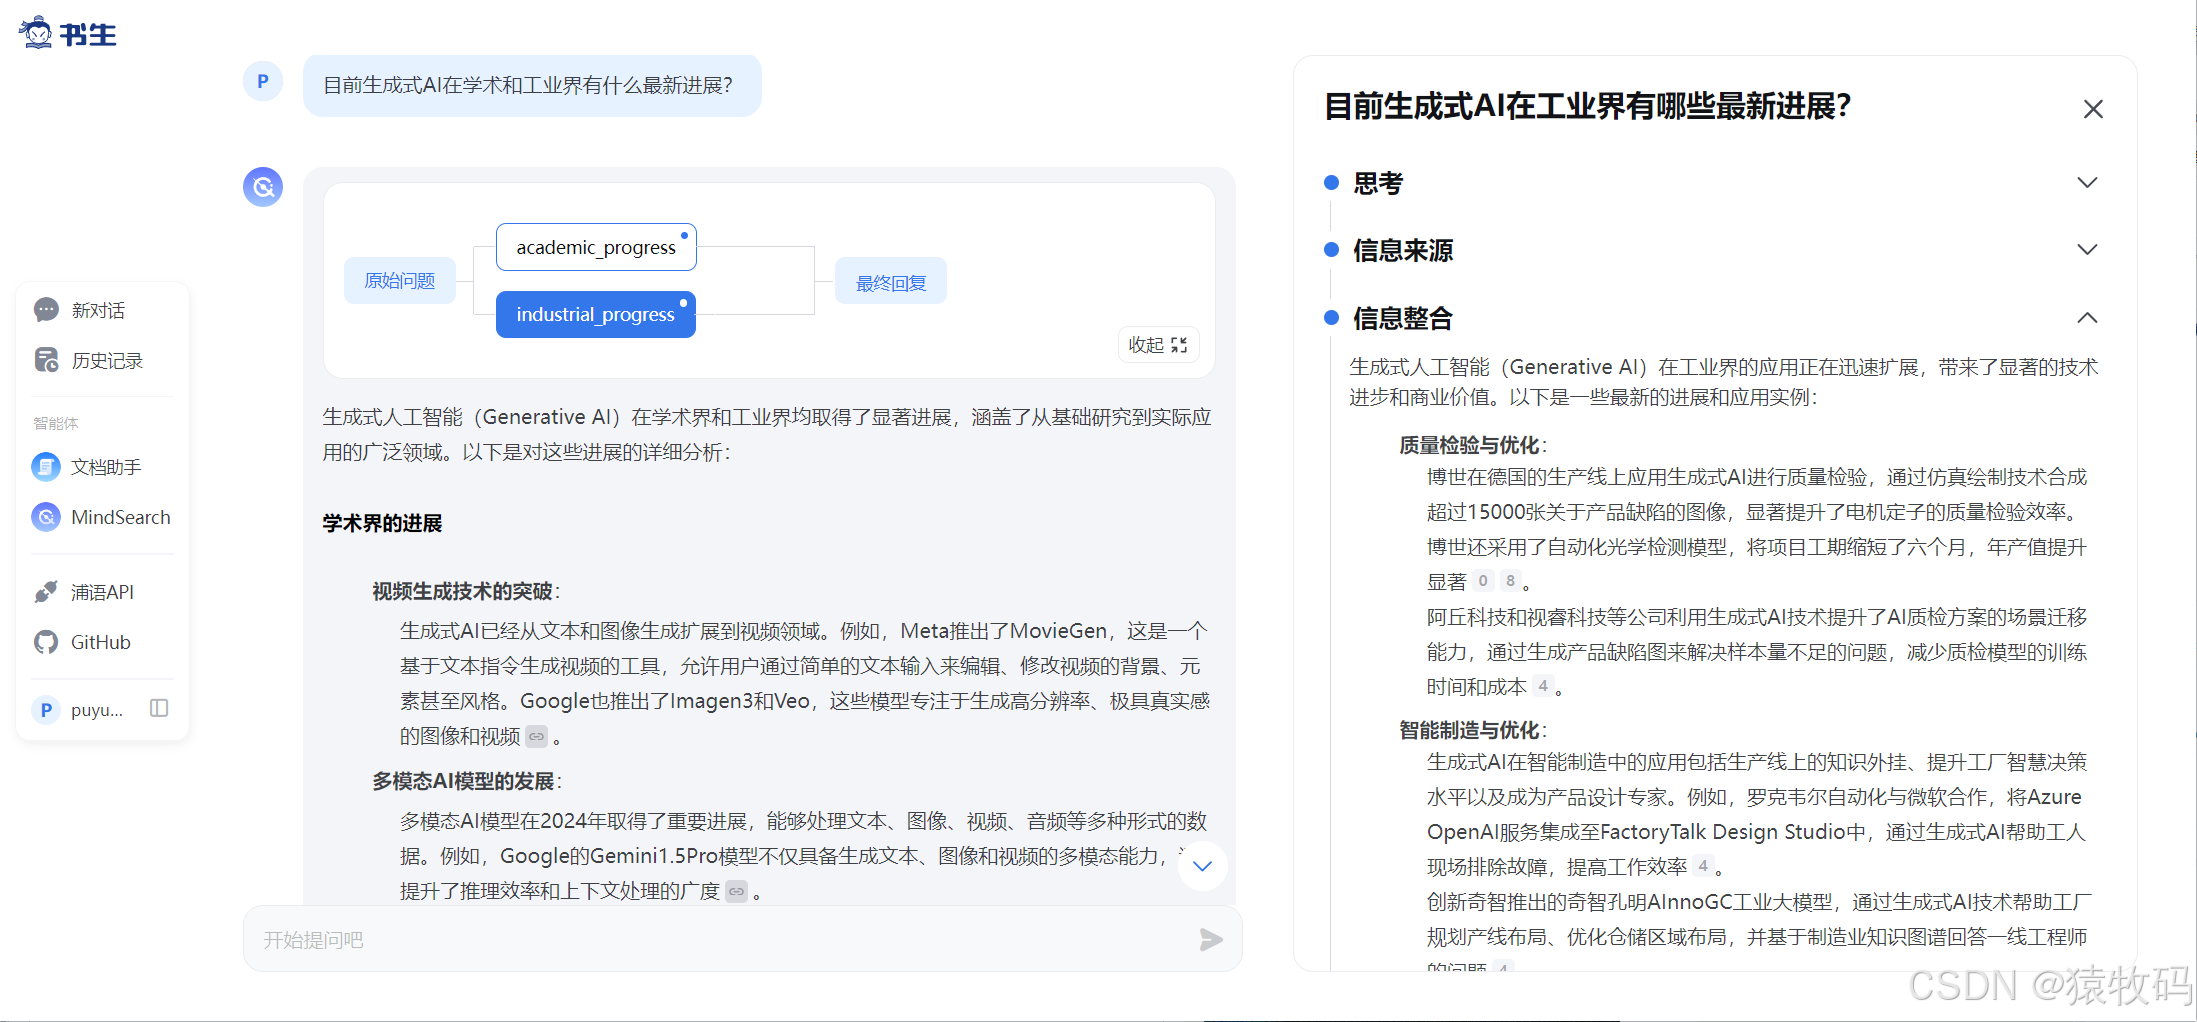This screenshot has width=2197, height=1022.
Task: Open 文档助手 menu entry
Action: [106, 467]
